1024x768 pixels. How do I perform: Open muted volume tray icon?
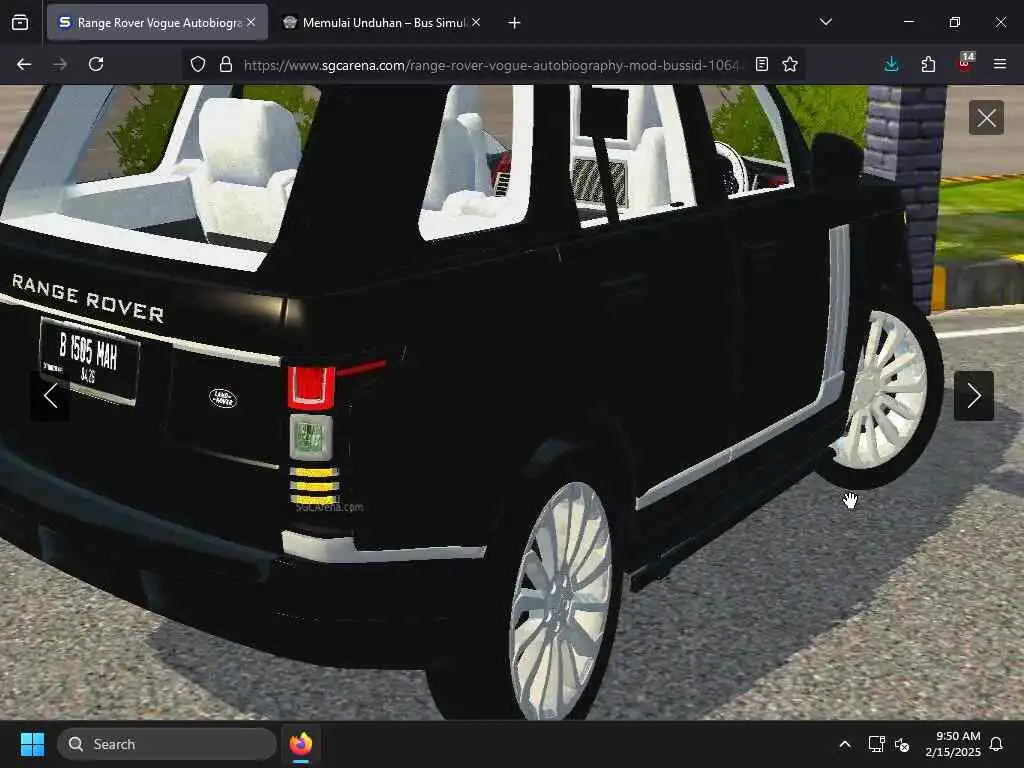(903, 744)
